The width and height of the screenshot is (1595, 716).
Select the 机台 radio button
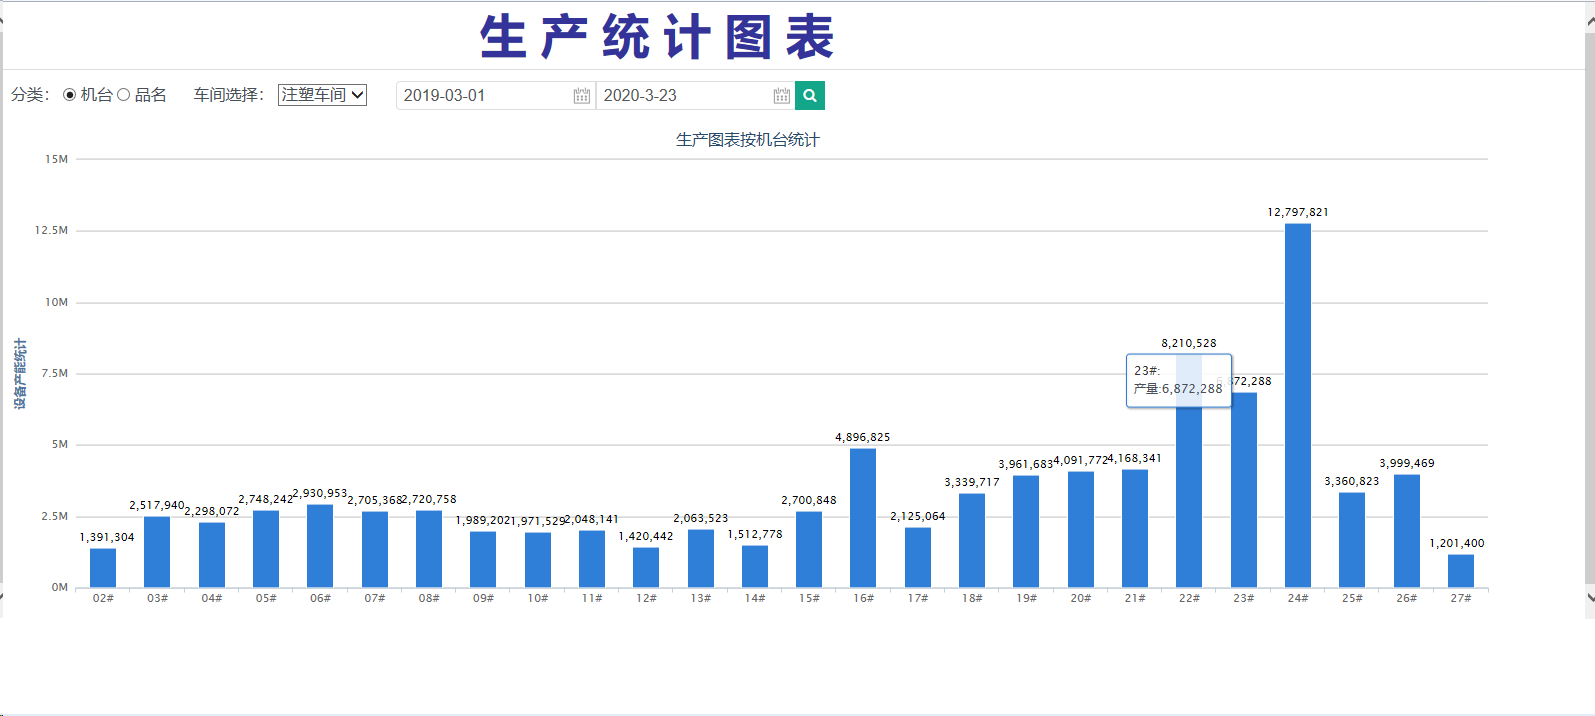click(69, 95)
